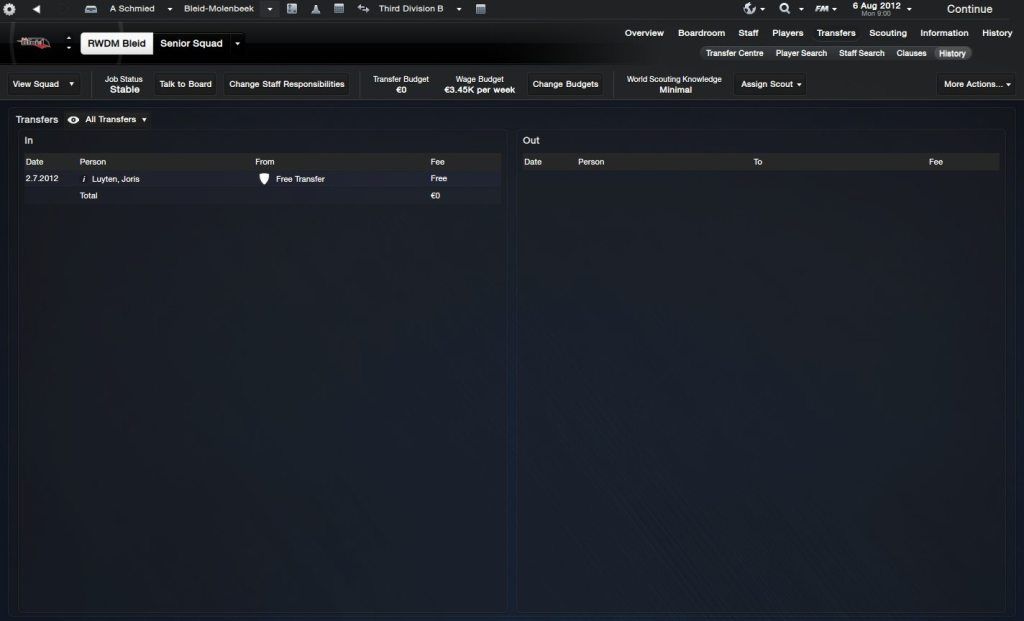
Task: Open the Assign Scout dropdown
Action: click(771, 84)
